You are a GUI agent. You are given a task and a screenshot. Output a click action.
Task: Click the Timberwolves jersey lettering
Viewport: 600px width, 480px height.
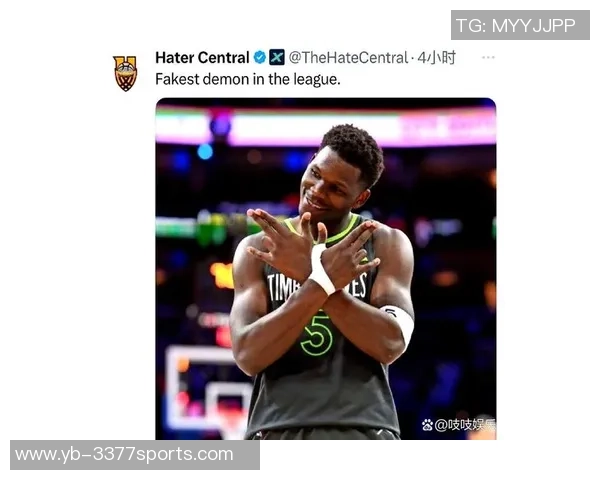[x=317, y=287]
